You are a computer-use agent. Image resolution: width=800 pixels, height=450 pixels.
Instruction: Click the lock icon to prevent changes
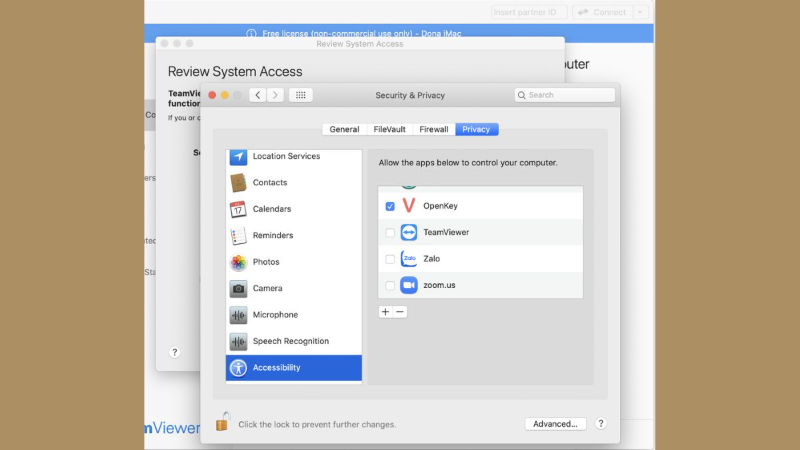coord(223,421)
